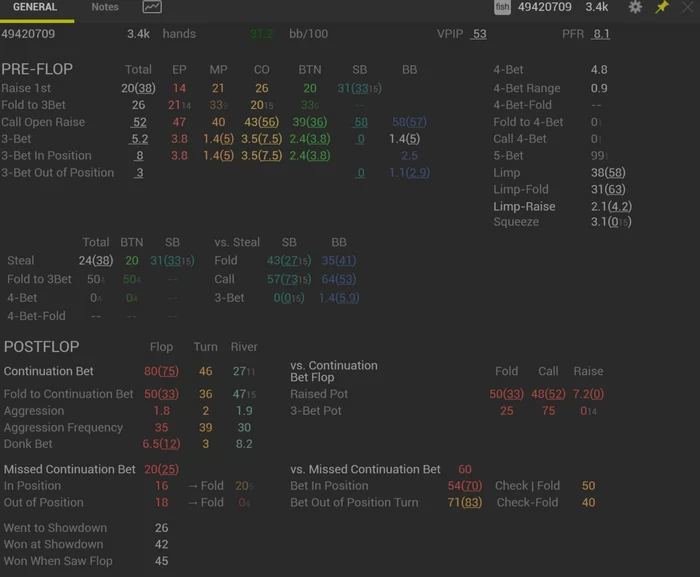Screen dimensions: 700x577
Task: Close the popup with X icon
Action: (688, 7)
